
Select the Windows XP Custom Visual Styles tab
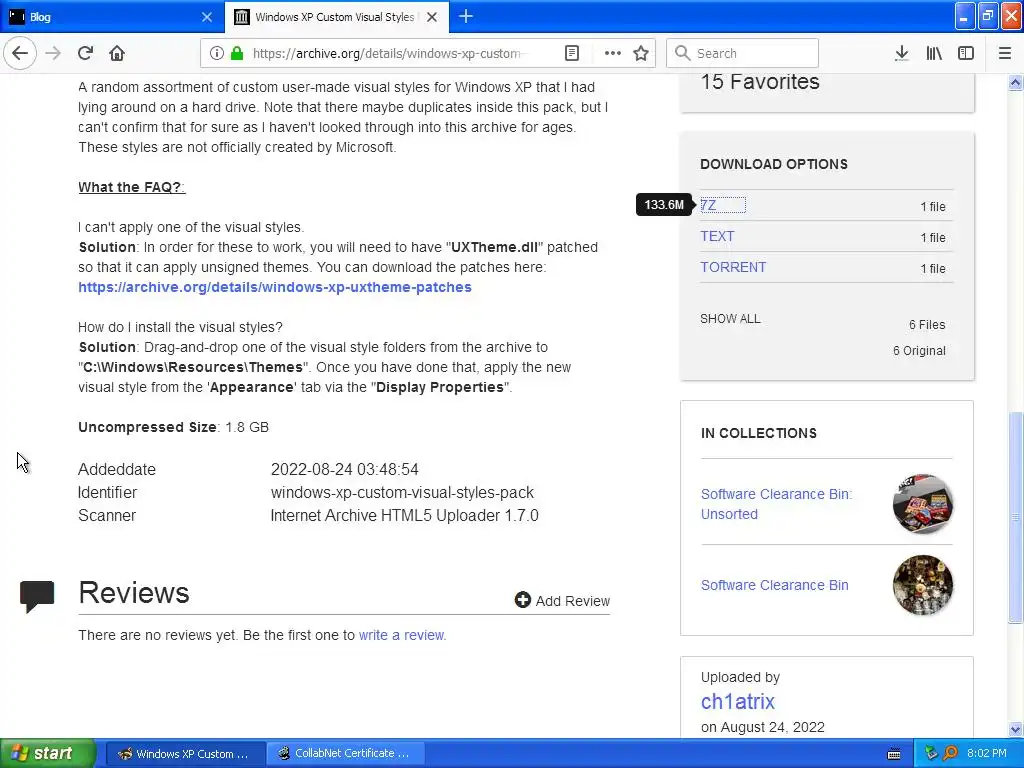coord(336,17)
